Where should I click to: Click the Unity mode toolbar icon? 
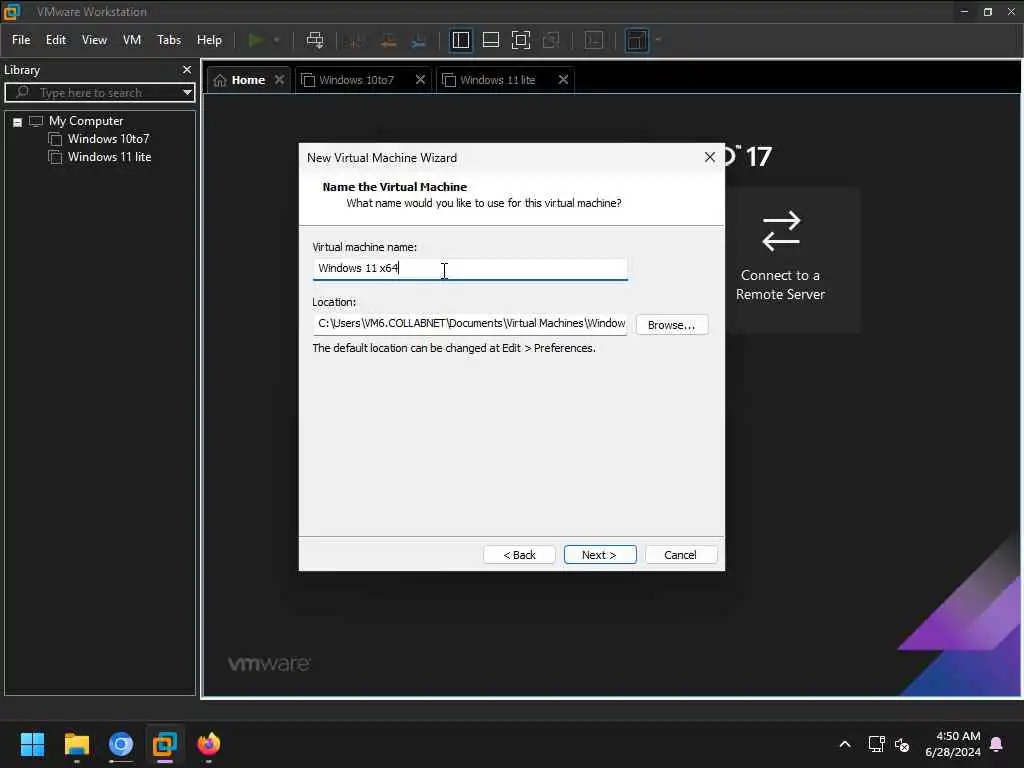click(551, 40)
